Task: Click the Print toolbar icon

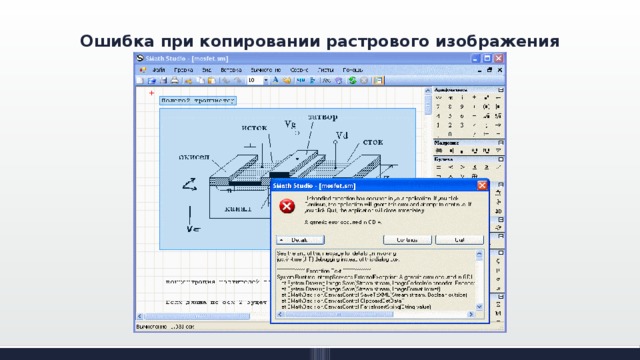Action: tap(175, 81)
